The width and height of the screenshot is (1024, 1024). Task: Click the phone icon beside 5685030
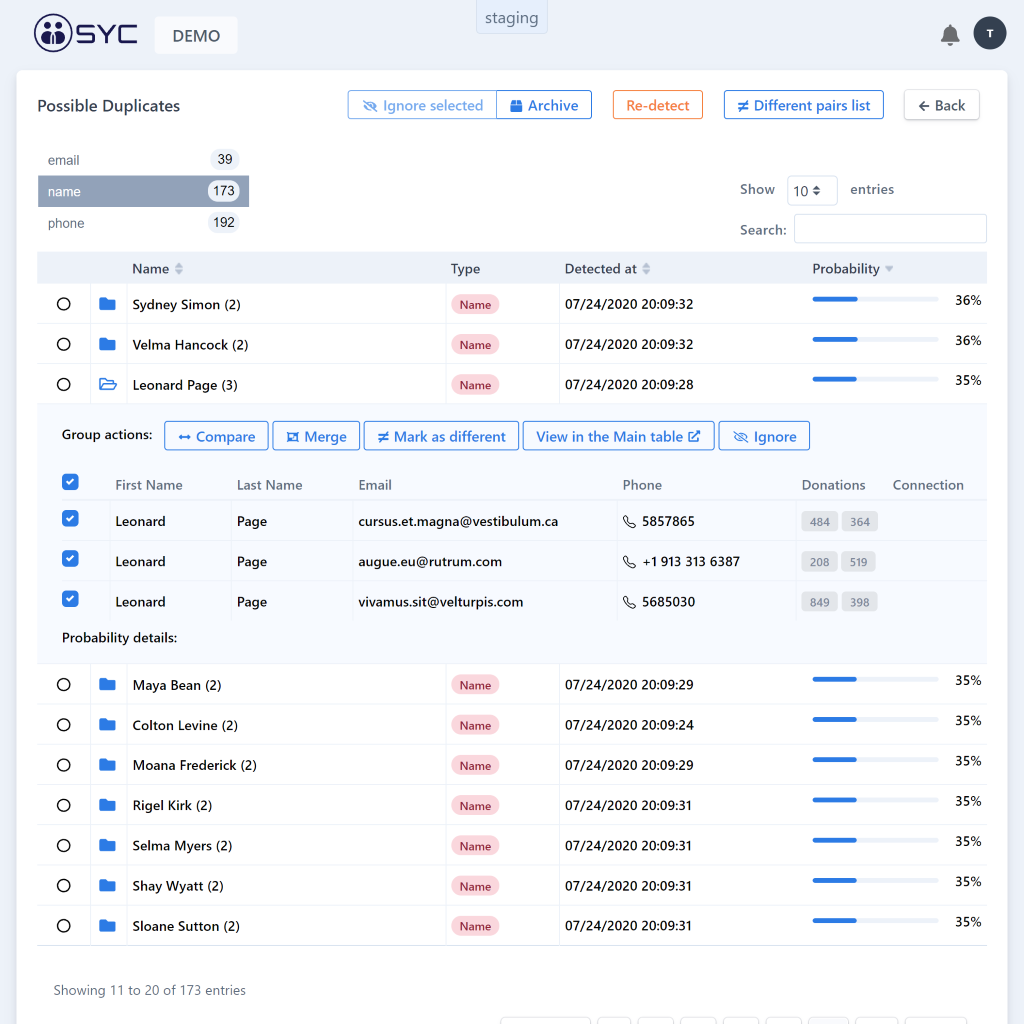(x=629, y=602)
